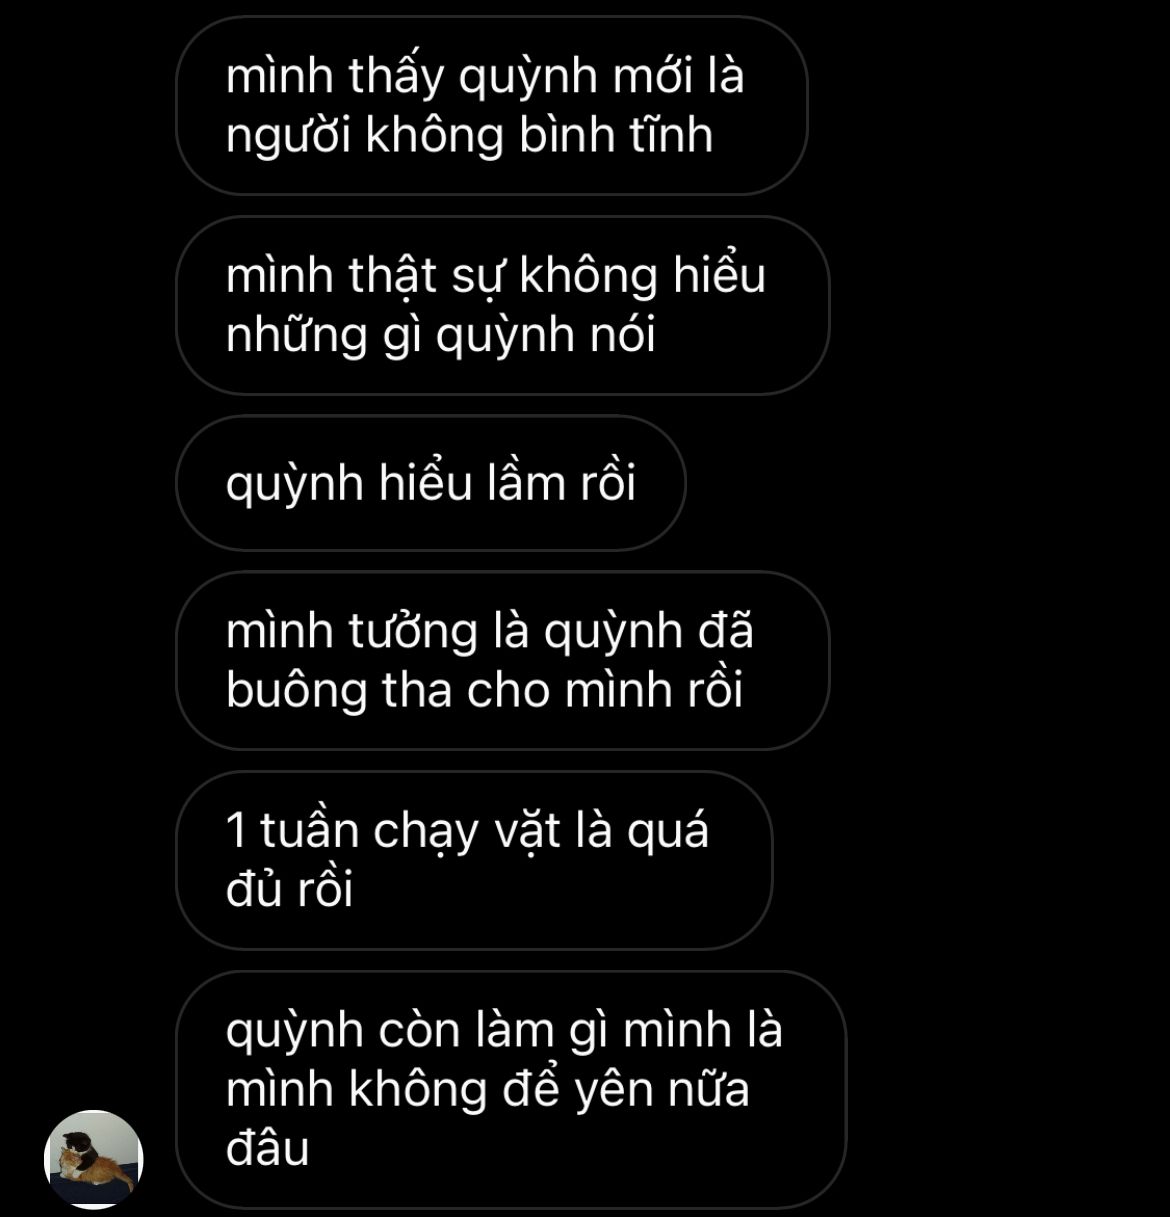Viewport: 1170px width, 1217px height.
Task: Click the word 'đâu' ending the last message
Action: pyautogui.click(x=268, y=1149)
